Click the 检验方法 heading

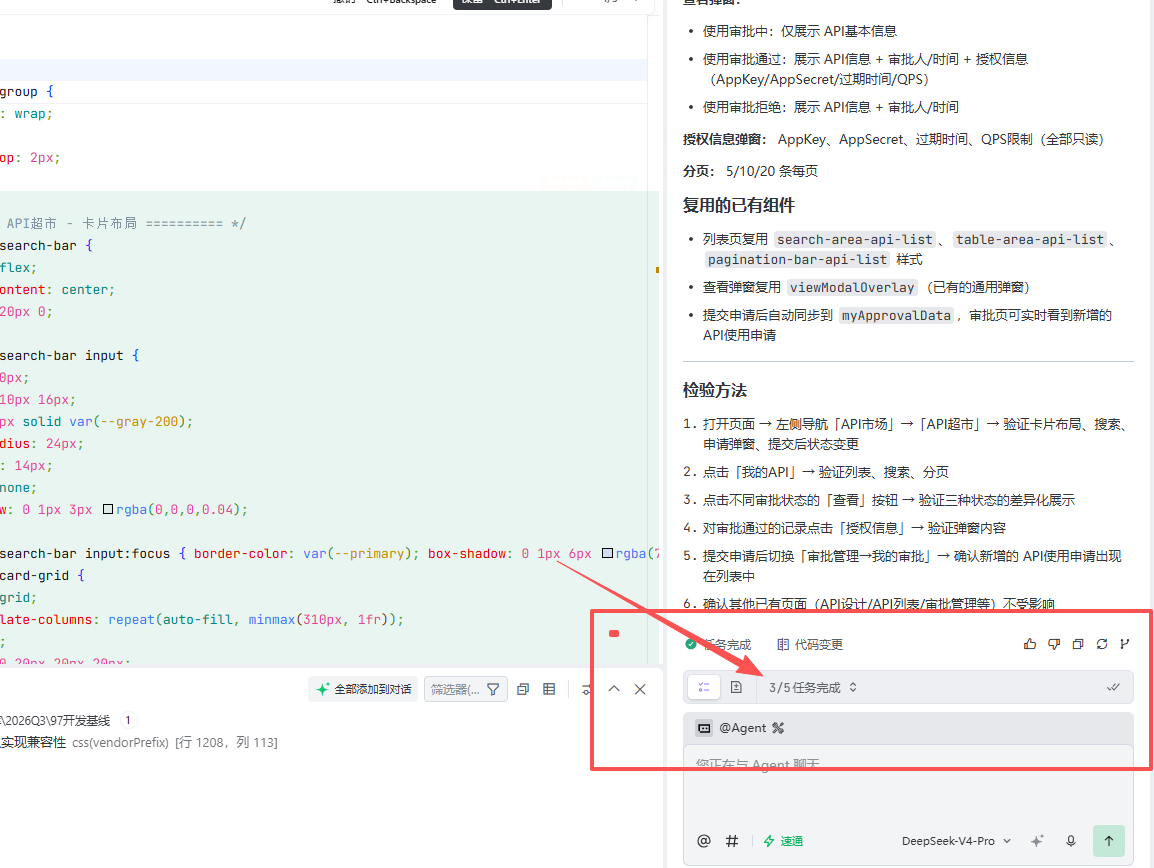click(715, 390)
